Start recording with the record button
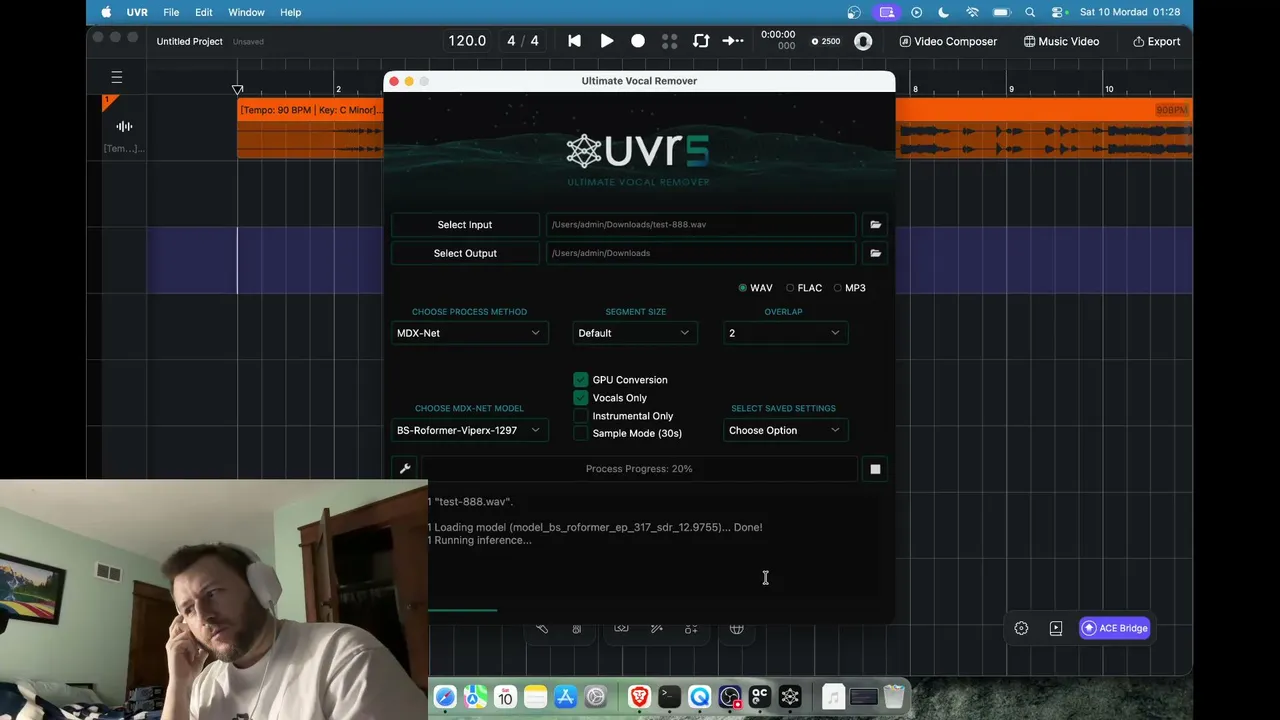 click(638, 41)
